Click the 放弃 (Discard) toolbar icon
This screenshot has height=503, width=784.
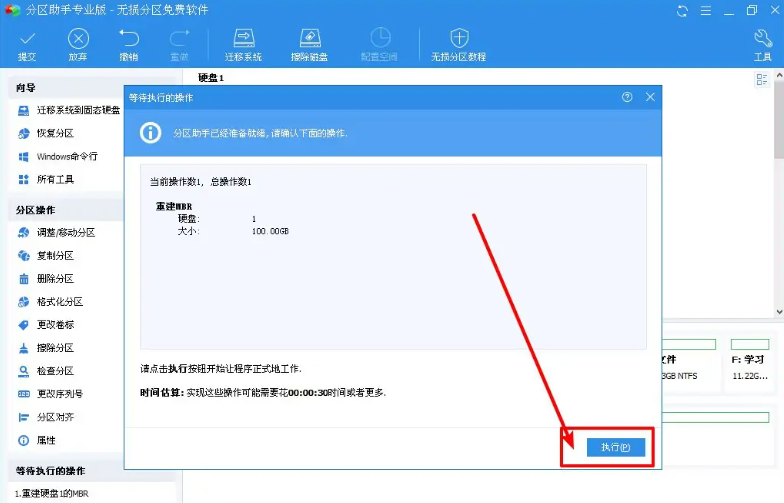(78, 42)
